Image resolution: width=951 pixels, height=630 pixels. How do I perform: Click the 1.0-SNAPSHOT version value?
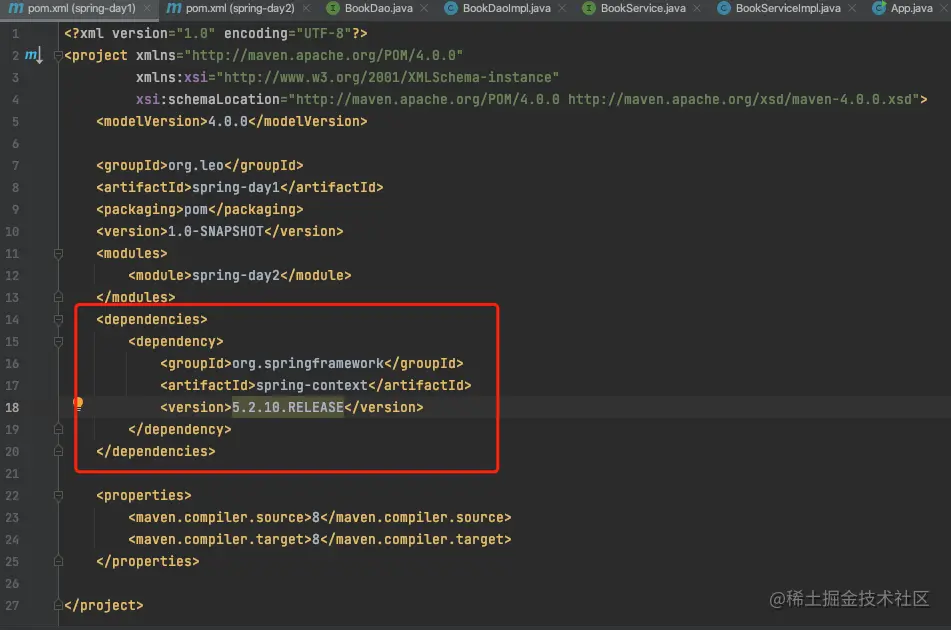click(216, 232)
